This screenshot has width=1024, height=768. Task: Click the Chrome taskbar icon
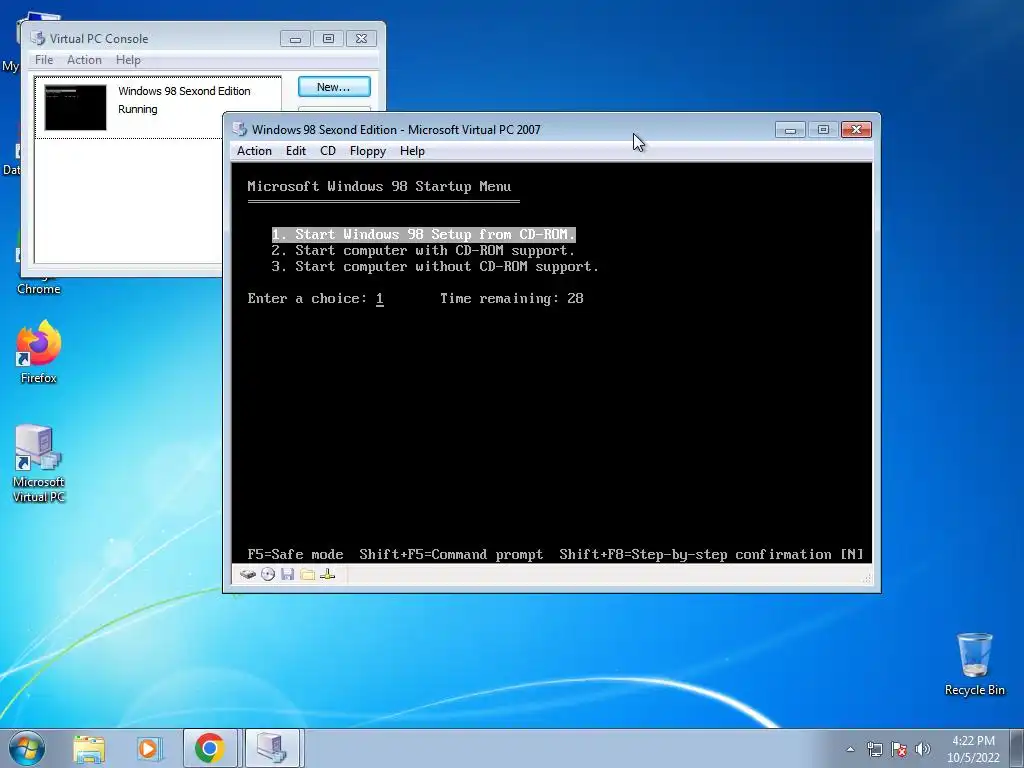pos(210,748)
